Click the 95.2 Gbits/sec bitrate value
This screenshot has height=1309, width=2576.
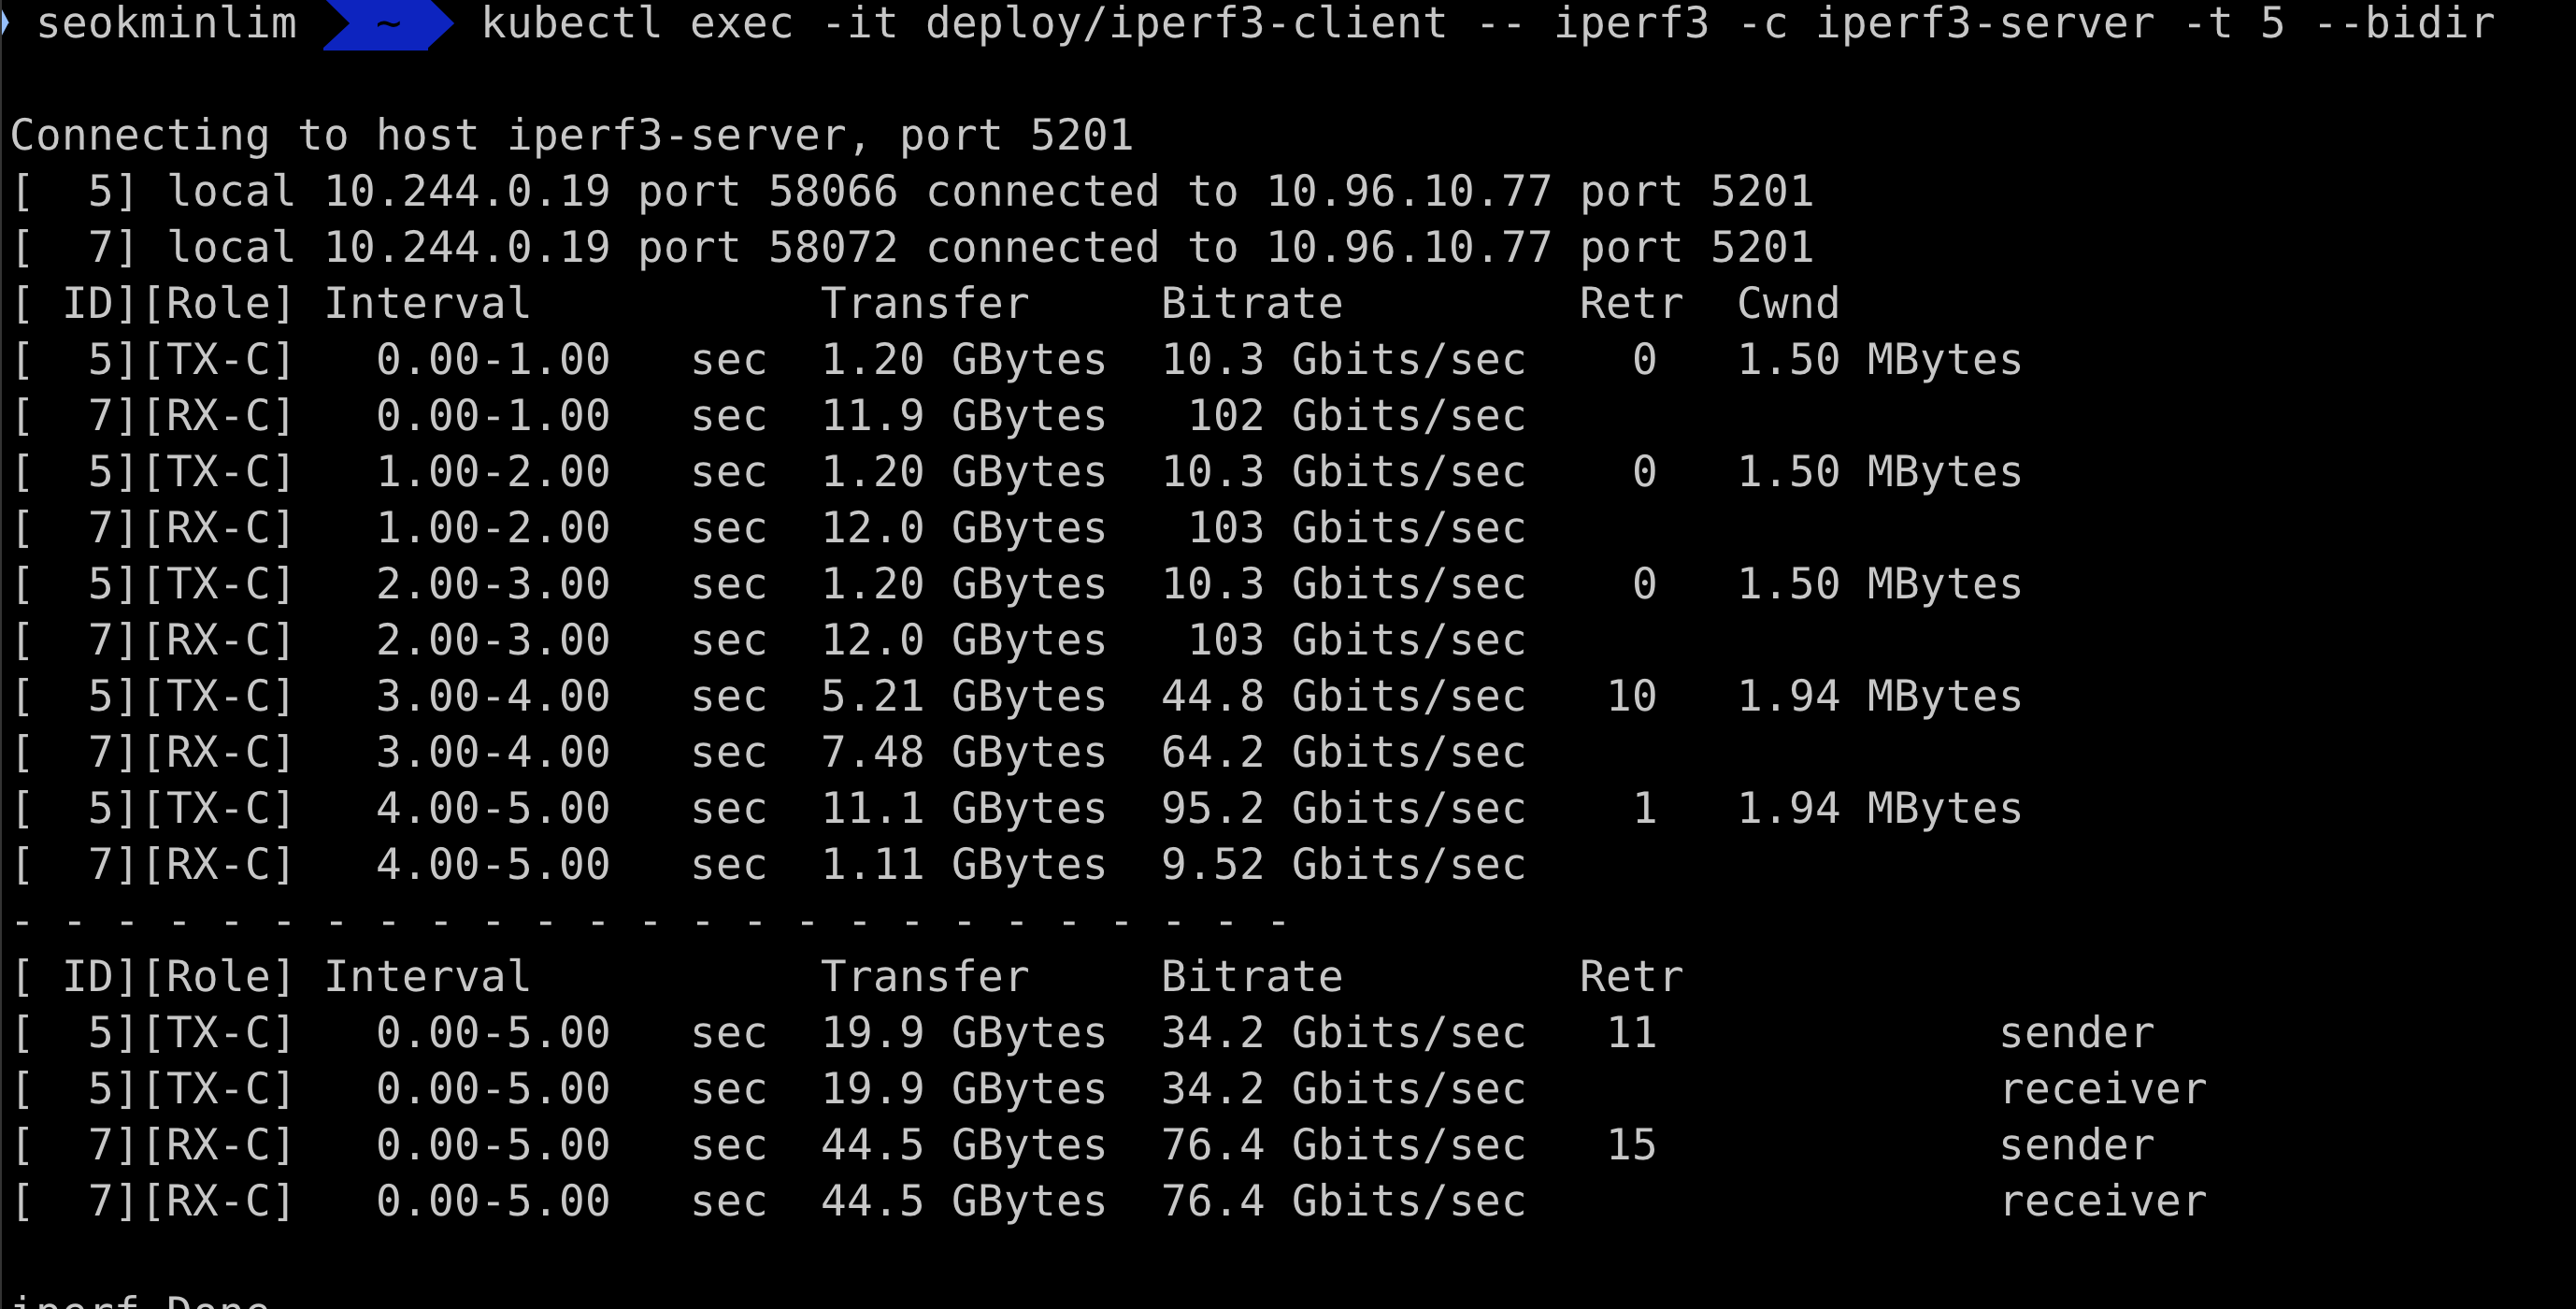(x=1342, y=808)
